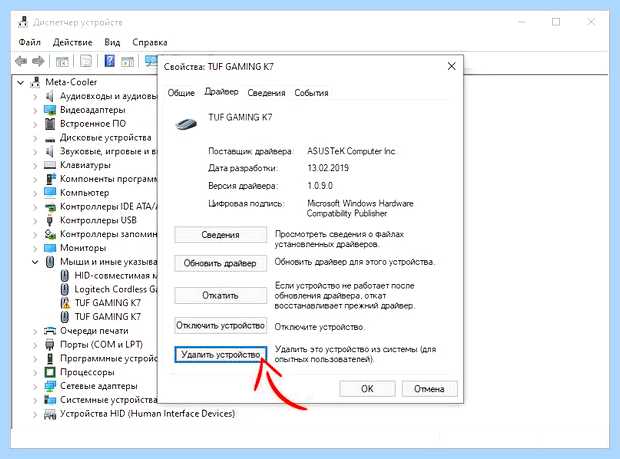620x459 pixels.
Task: Expand the Клавиатуры node
Action: pyautogui.click(x=35, y=165)
